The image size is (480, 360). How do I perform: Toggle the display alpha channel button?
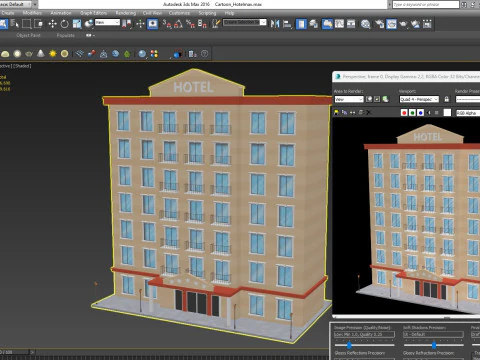429,113
